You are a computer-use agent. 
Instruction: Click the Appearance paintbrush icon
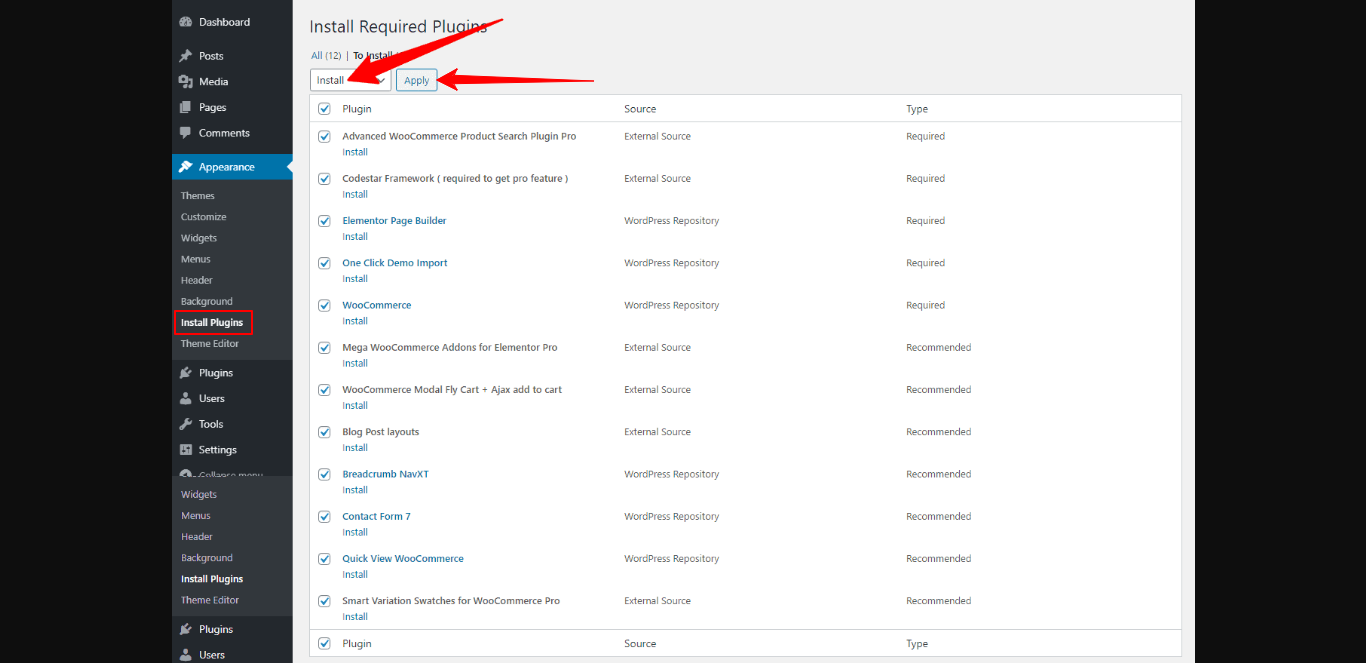185,167
